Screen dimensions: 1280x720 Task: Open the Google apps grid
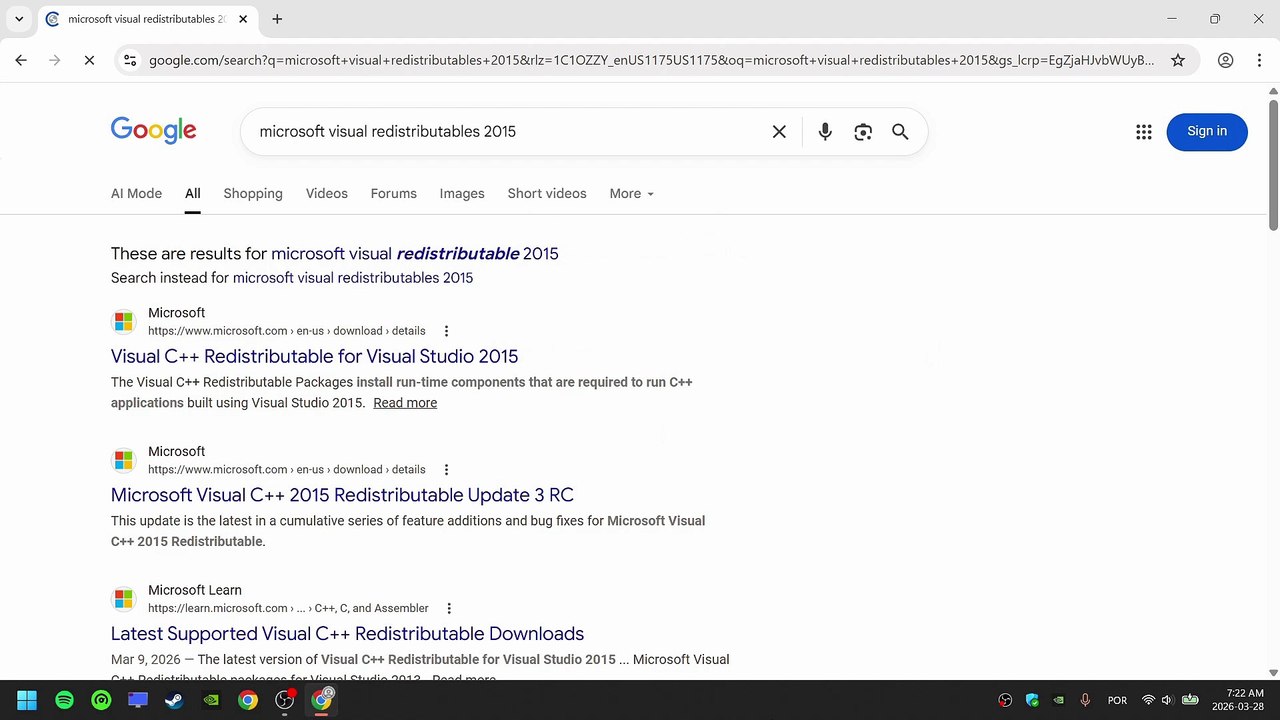pos(1144,131)
